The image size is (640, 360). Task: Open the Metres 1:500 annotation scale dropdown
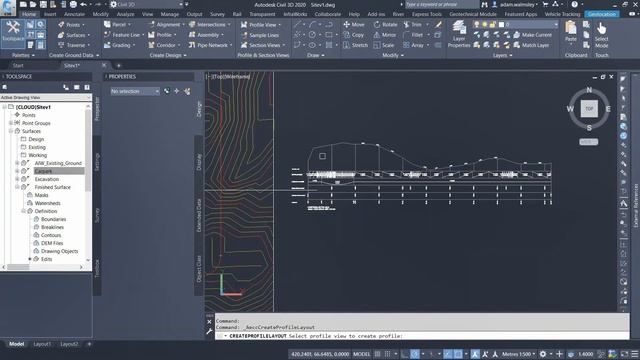(x=518, y=354)
